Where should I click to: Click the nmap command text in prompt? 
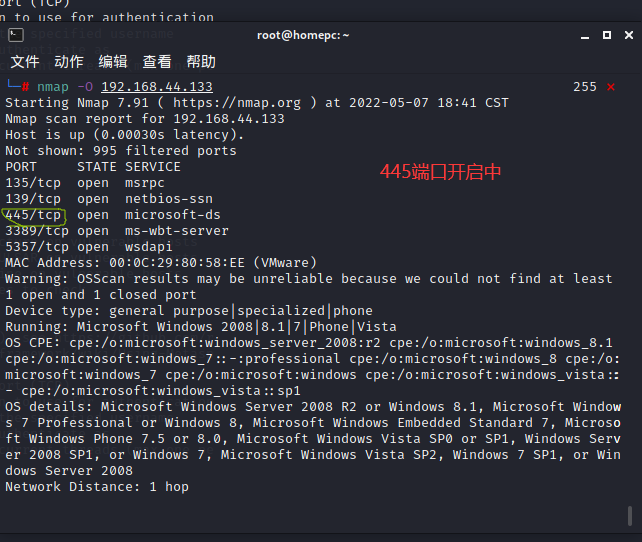[53, 87]
